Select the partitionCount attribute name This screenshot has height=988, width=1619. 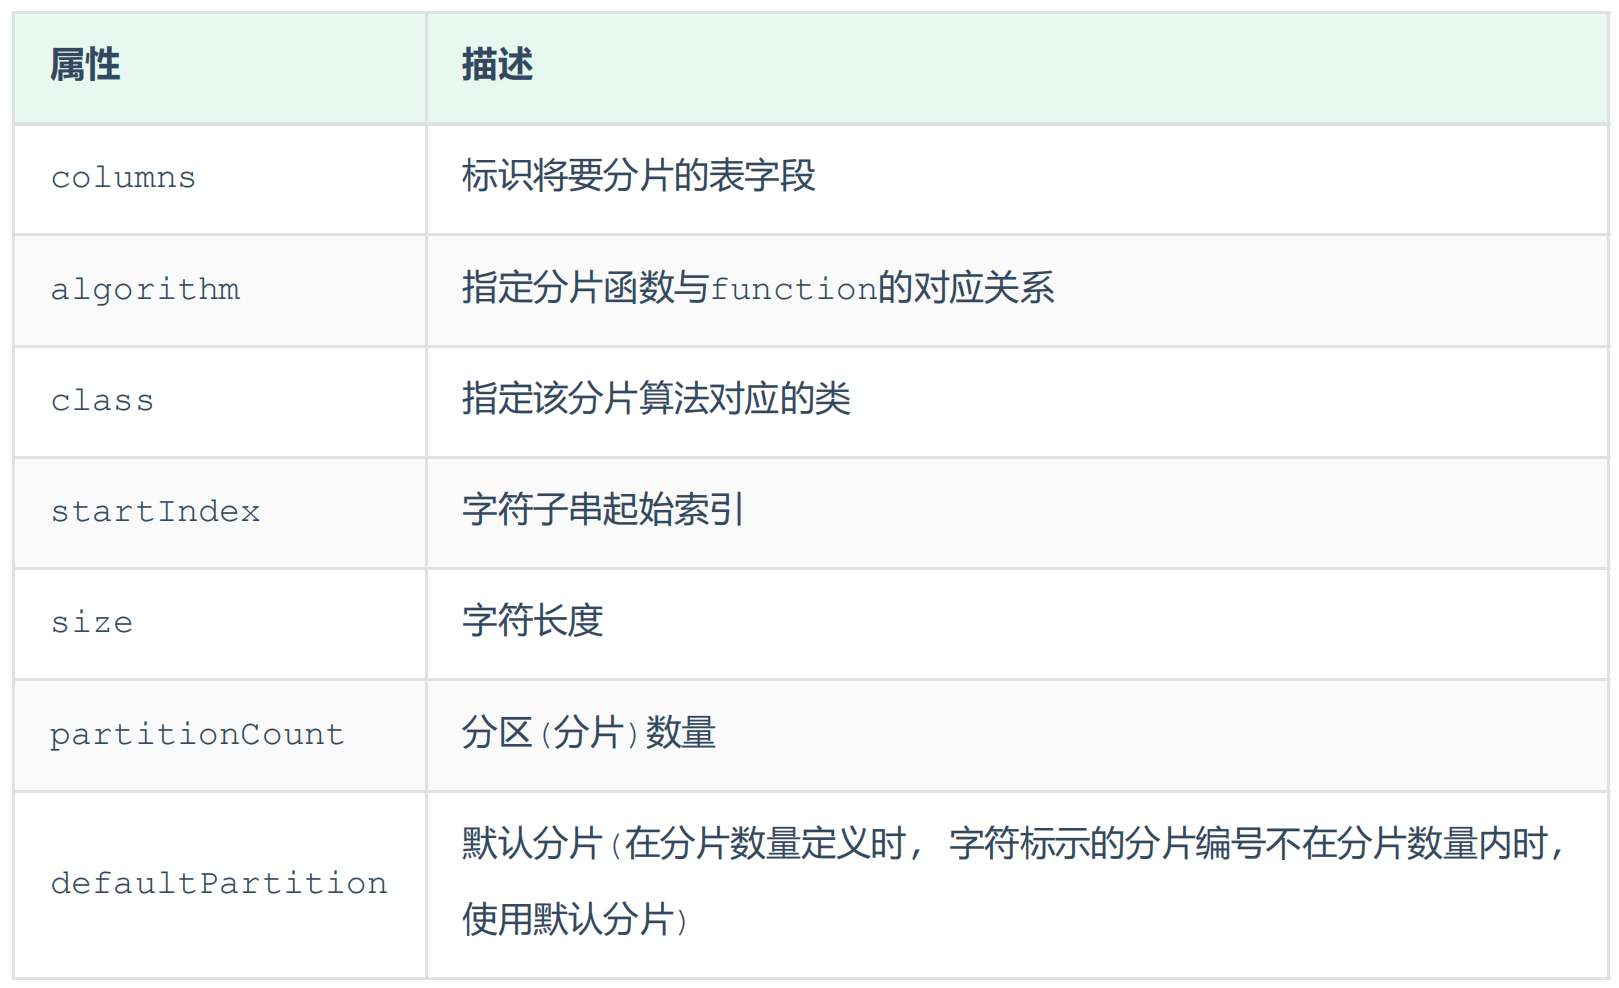click(197, 734)
